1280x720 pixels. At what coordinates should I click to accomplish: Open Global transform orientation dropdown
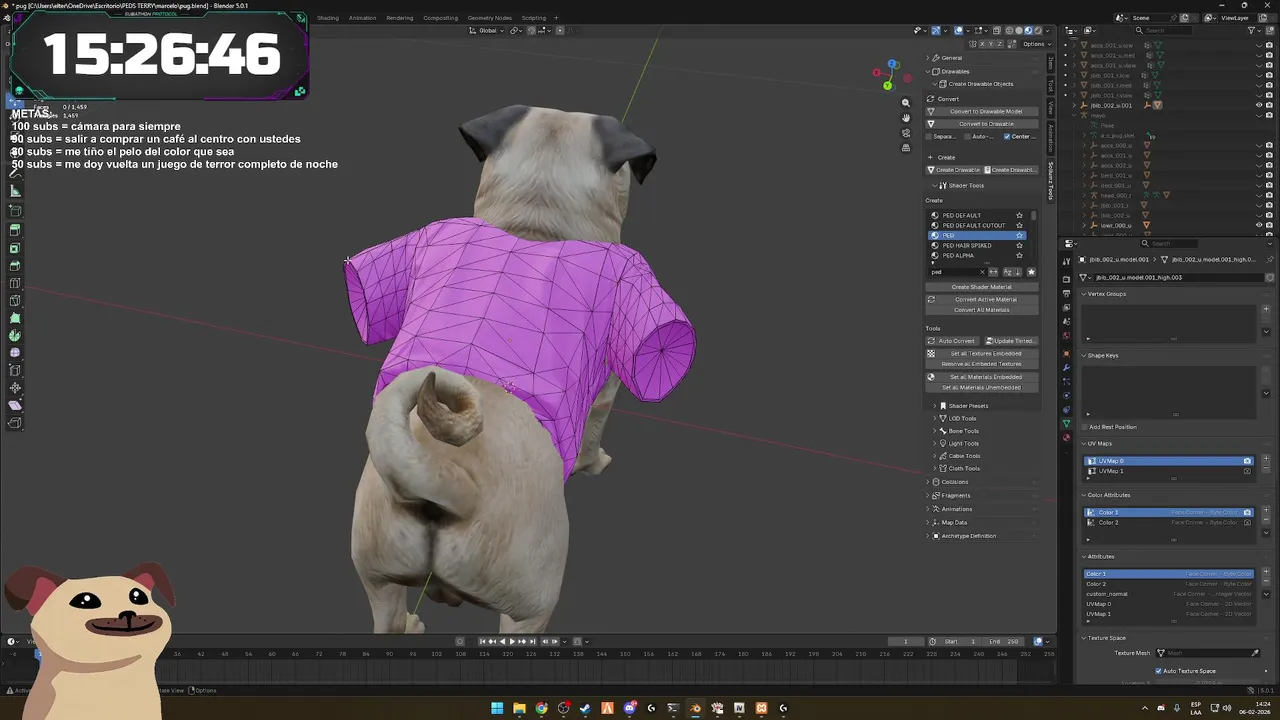(x=487, y=31)
